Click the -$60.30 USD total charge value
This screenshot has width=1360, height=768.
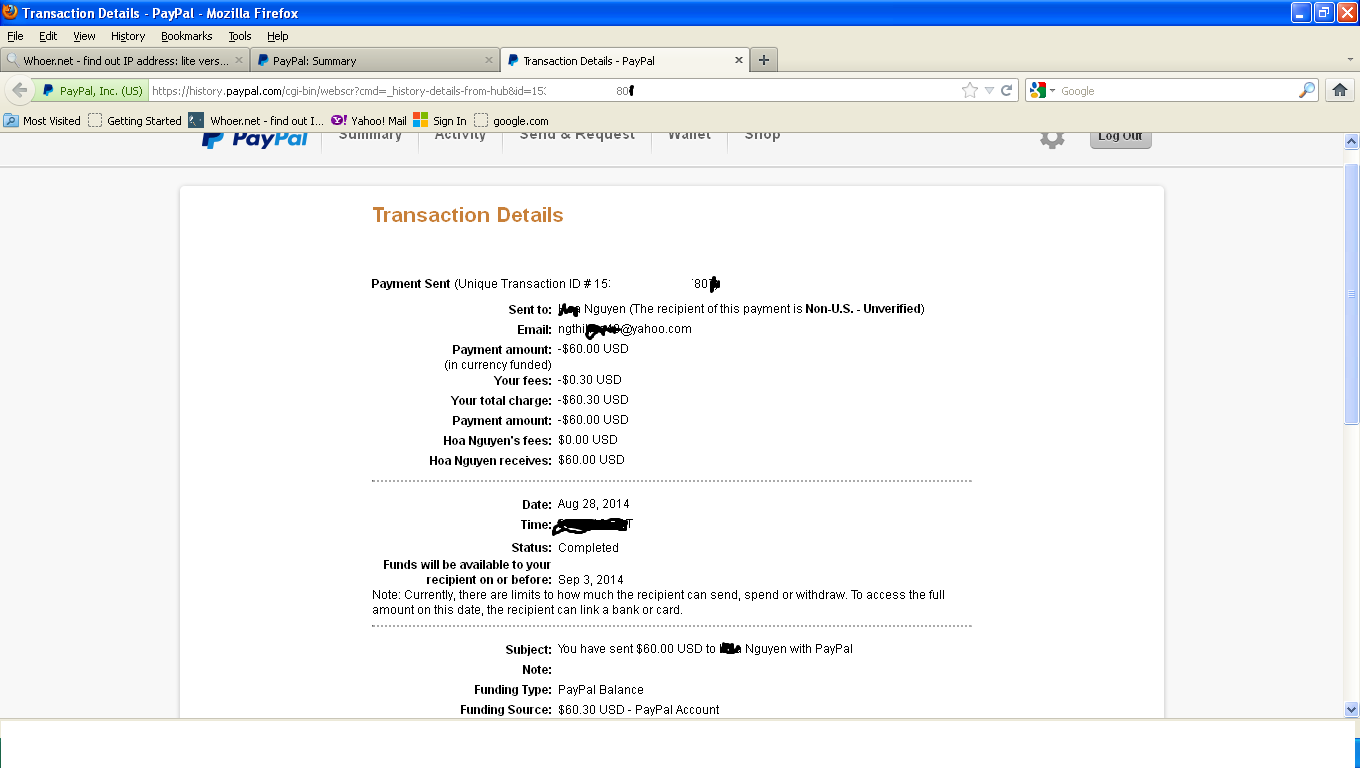pyautogui.click(x=593, y=400)
